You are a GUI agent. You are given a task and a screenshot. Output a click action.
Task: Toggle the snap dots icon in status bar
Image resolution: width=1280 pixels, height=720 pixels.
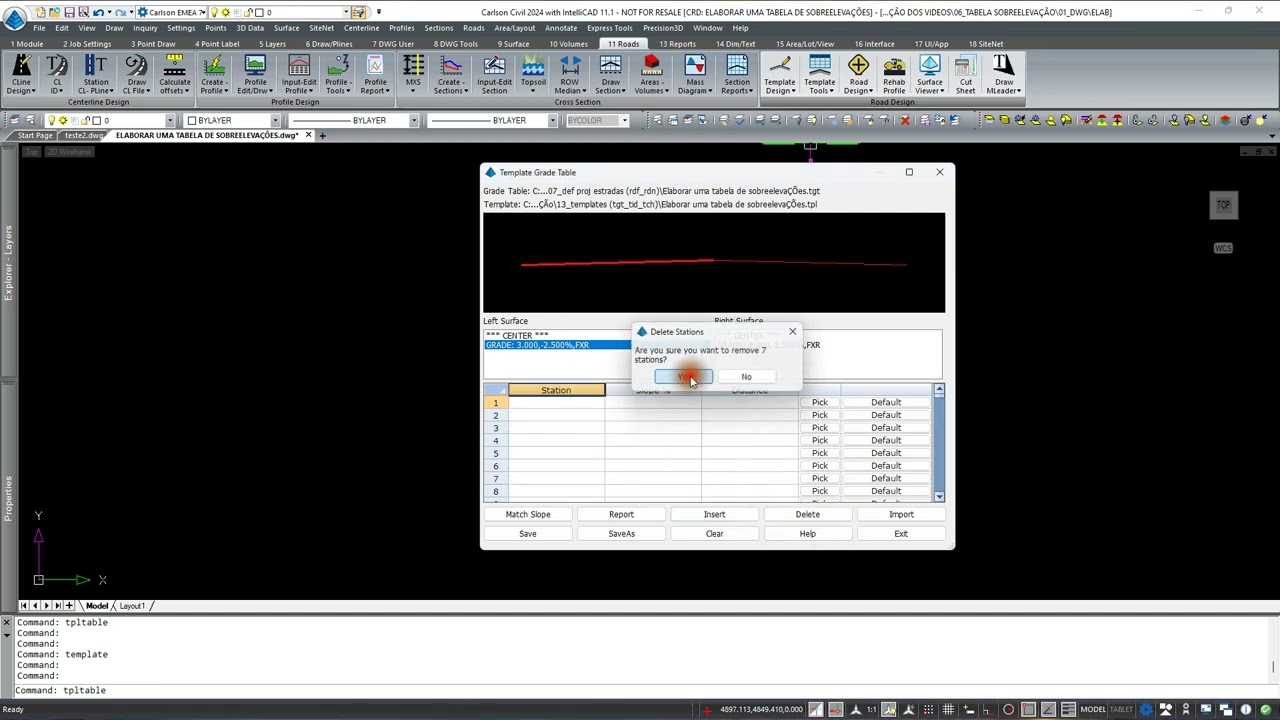click(x=927, y=710)
